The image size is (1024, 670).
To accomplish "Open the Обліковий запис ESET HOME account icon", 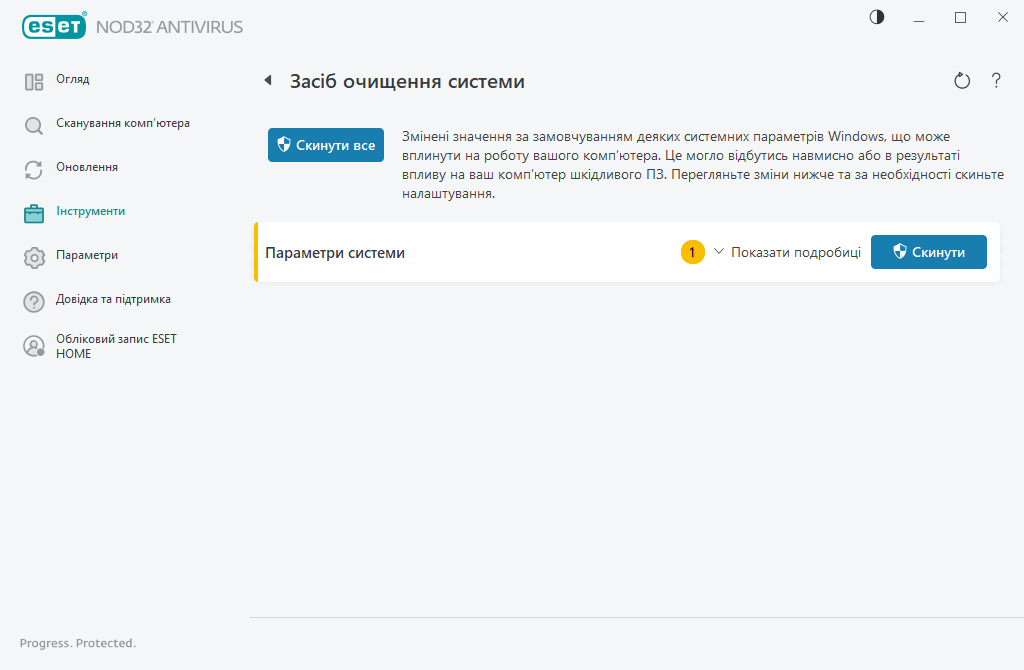I will (x=35, y=345).
